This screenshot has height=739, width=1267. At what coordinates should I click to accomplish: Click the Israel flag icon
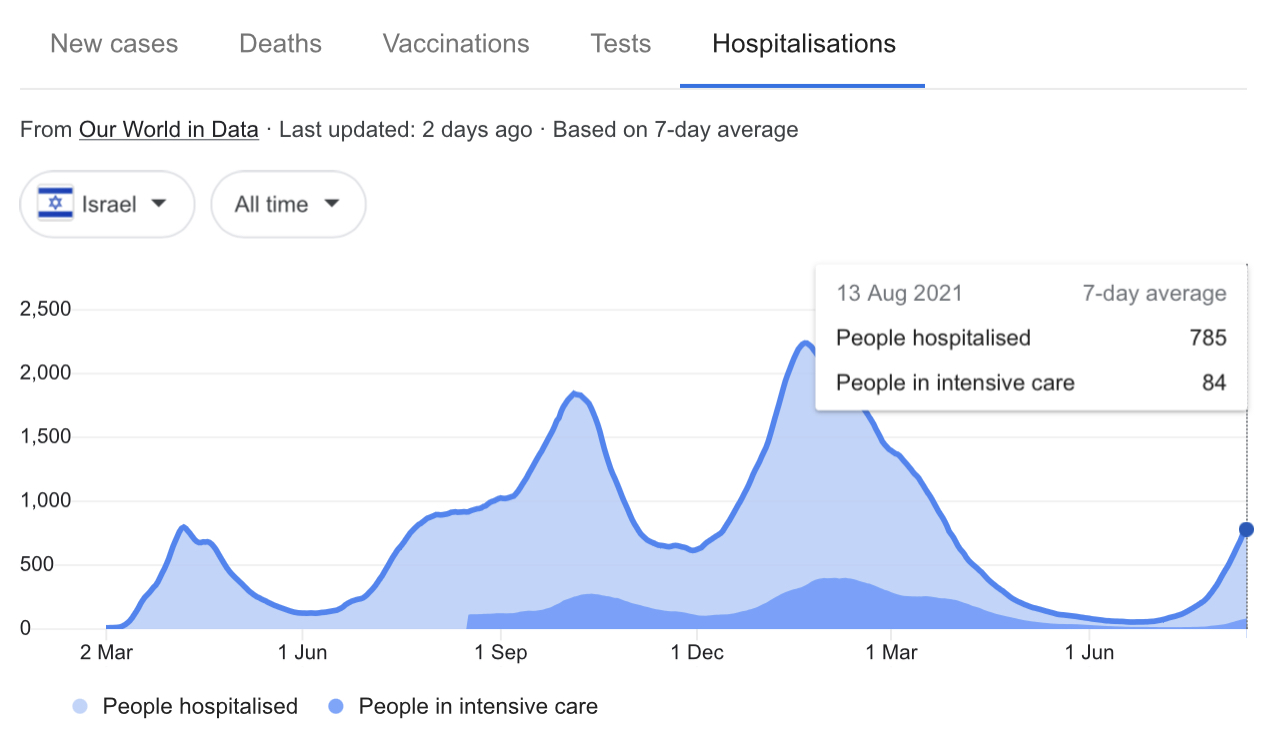(x=56, y=204)
